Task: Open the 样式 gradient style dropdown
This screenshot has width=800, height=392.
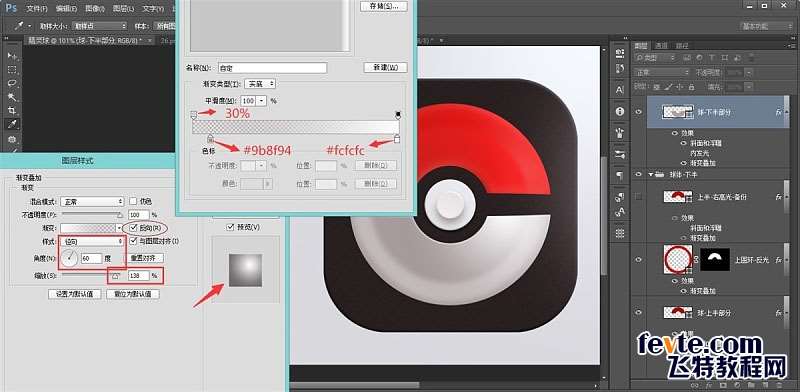Action: coord(92,241)
